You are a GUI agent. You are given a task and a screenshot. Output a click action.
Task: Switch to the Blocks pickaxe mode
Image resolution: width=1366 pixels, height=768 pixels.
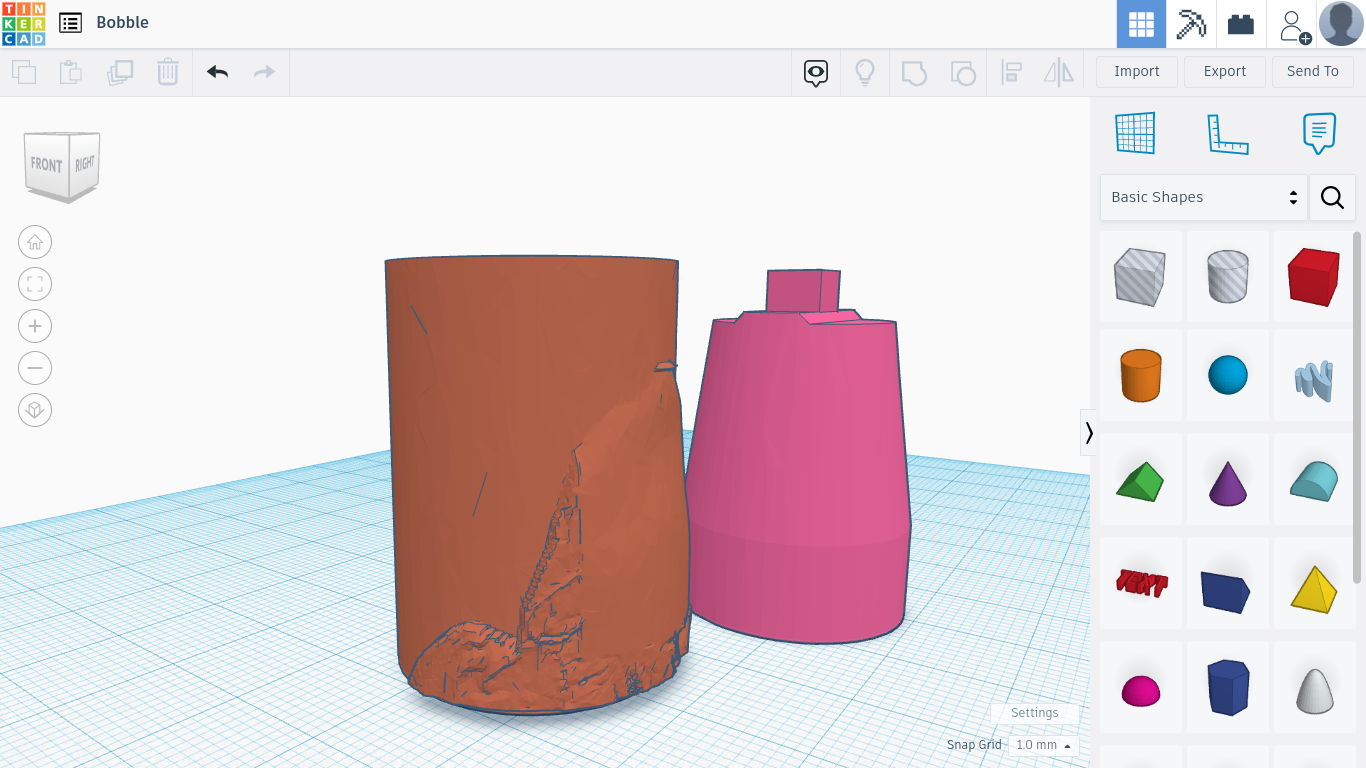1191,24
